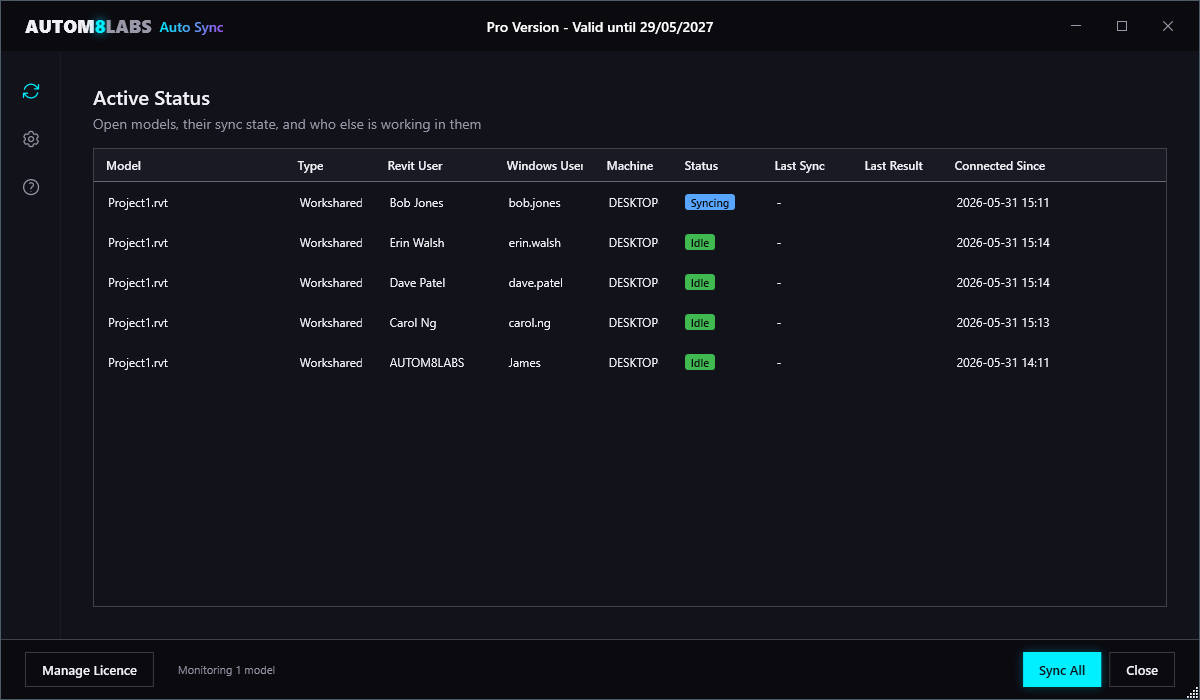This screenshot has width=1200, height=700.
Task: Sort by the Machine column header
Action: pos(630,166)
